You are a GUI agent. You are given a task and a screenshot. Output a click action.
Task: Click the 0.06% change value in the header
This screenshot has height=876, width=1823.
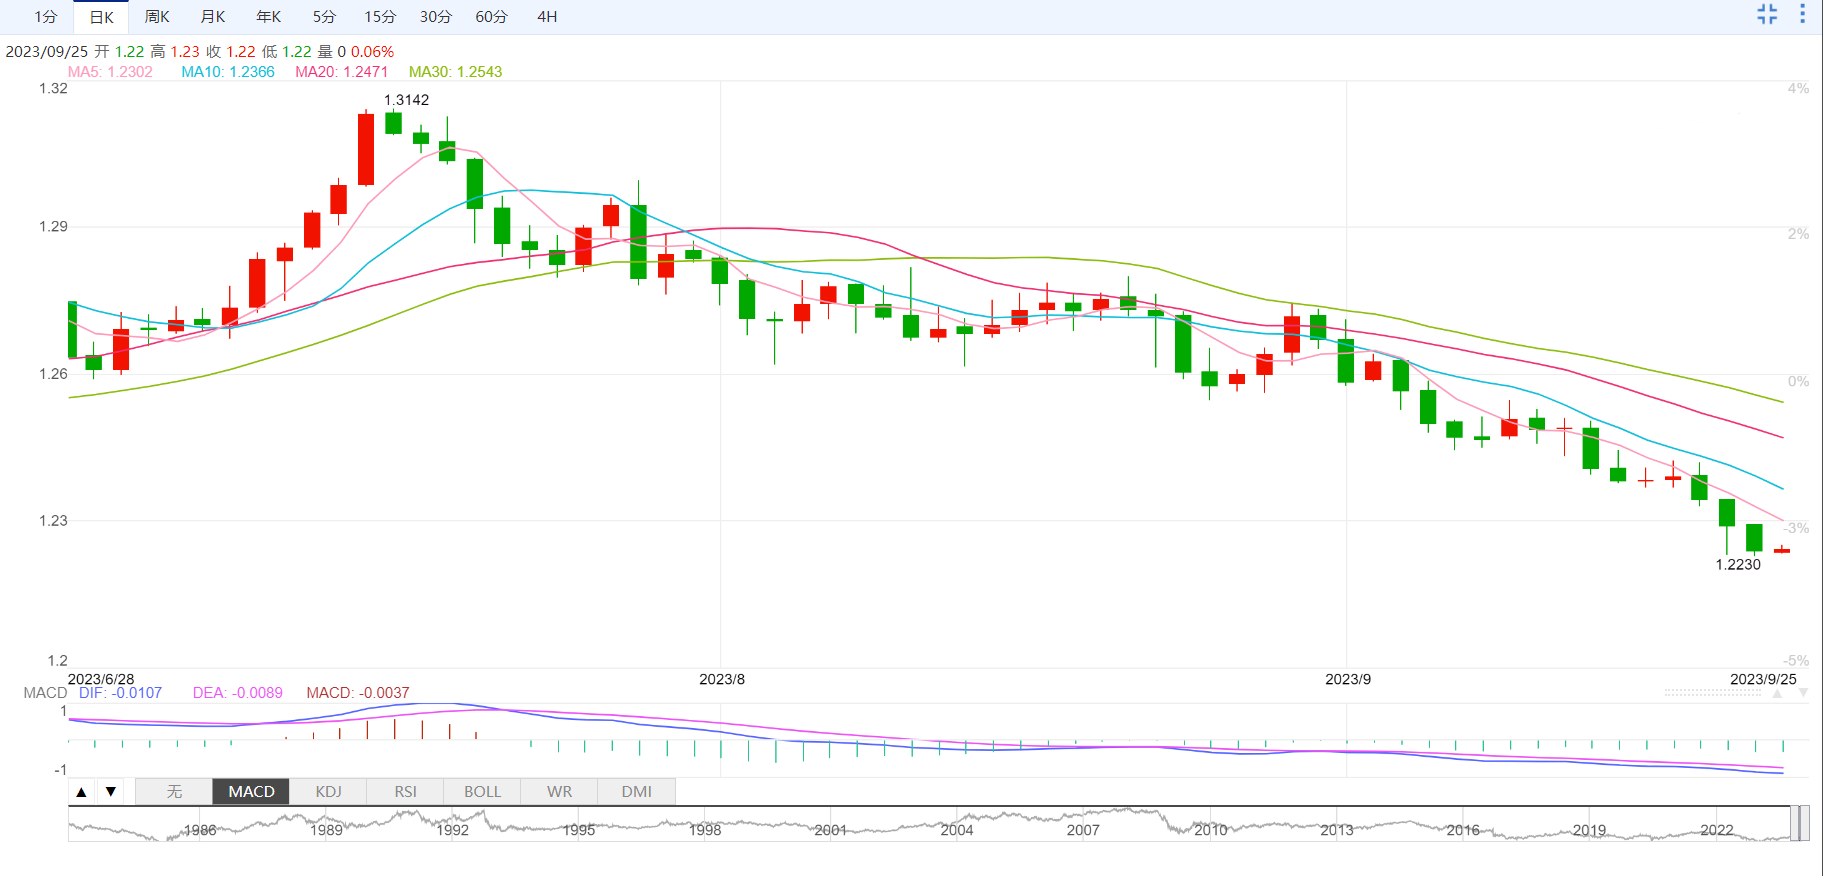372,52
